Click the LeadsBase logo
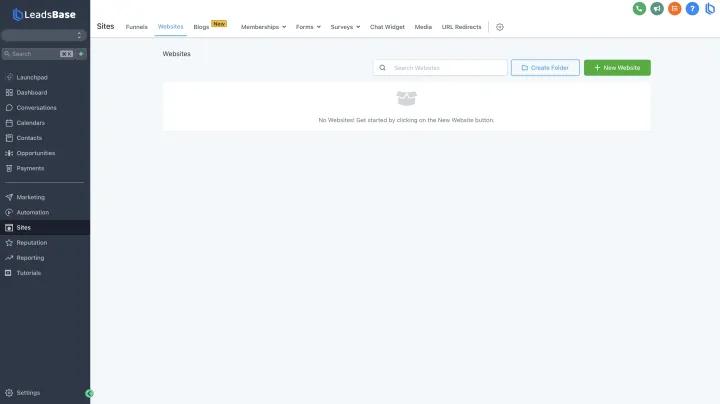The width and height of the screenshot is (720, 404). pos(44,15)
